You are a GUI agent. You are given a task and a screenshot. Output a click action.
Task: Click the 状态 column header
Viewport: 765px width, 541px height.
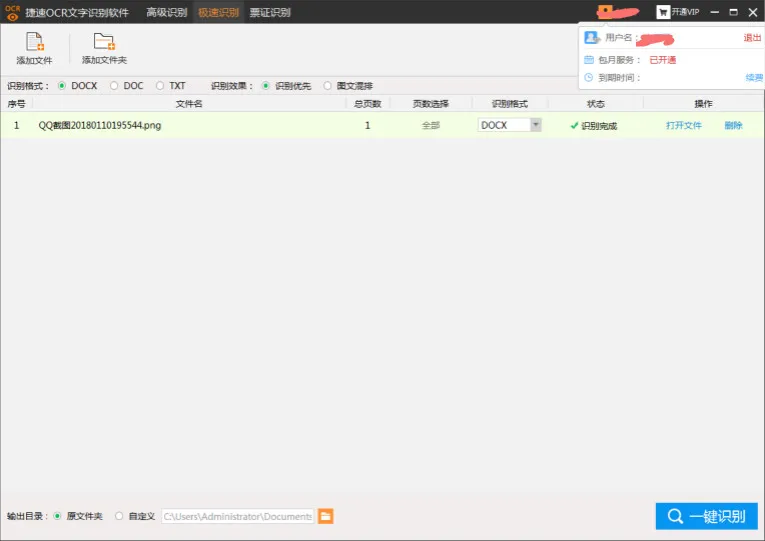pyautogui.click(x=596, y=104)
